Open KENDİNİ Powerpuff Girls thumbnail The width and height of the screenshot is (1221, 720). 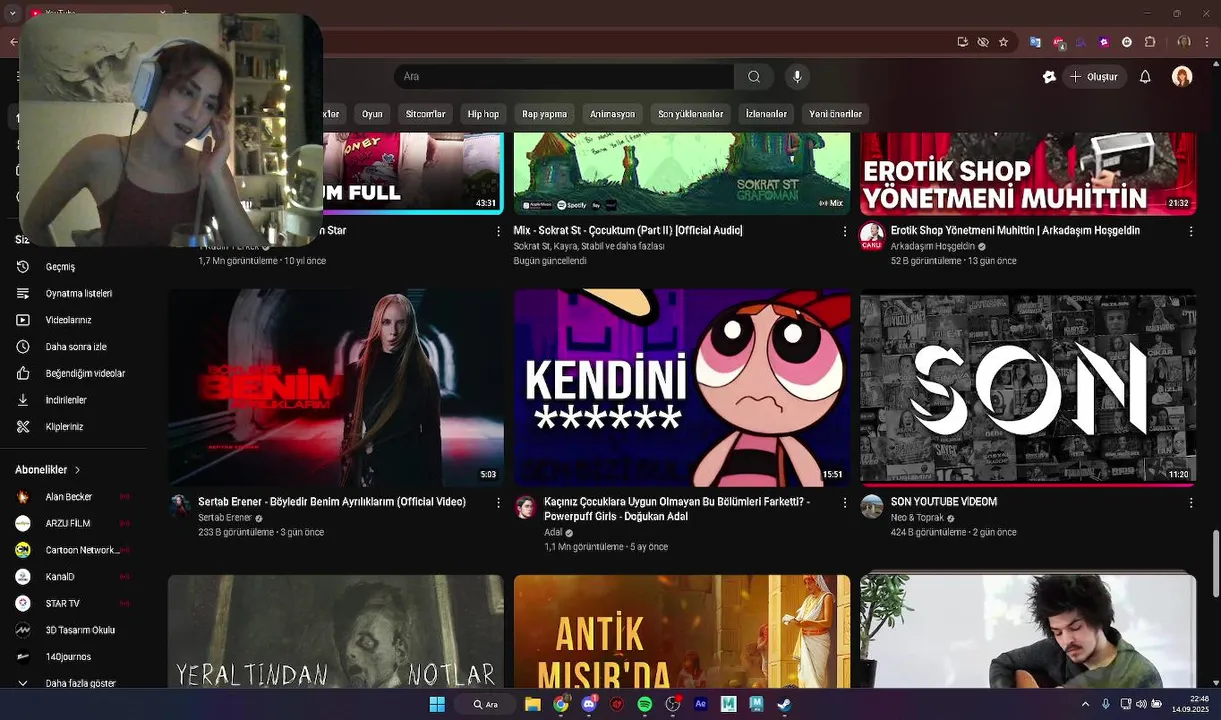coord(682,388)
